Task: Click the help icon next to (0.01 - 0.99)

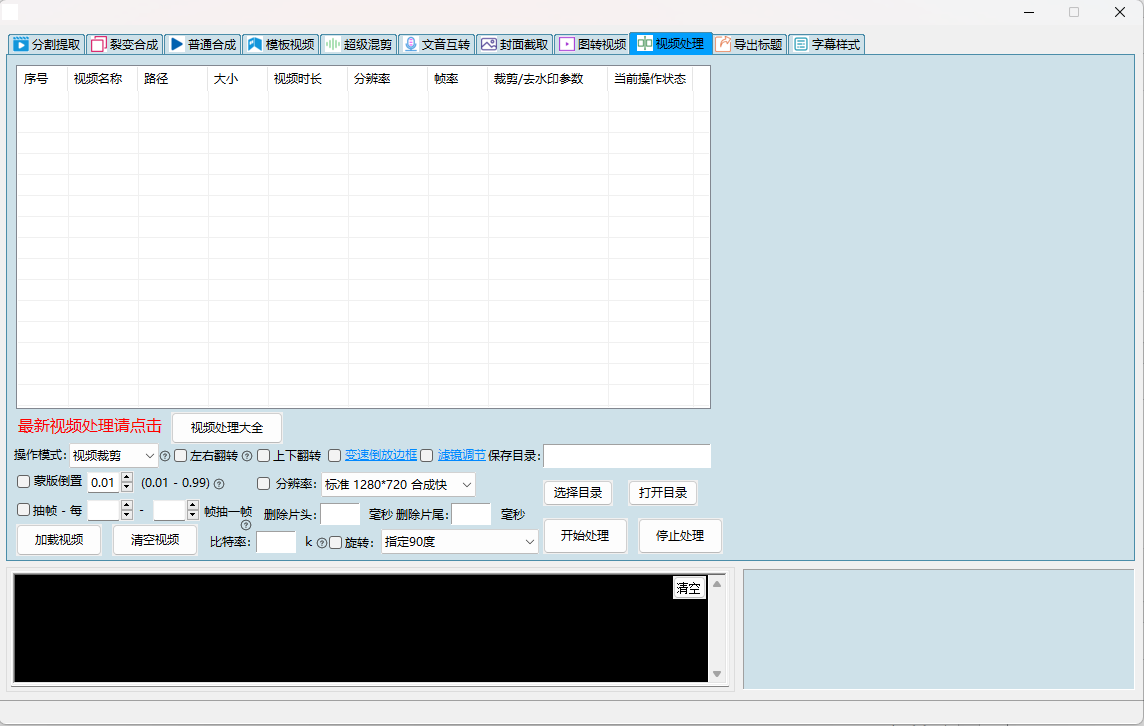Action: tap(219, 484)
